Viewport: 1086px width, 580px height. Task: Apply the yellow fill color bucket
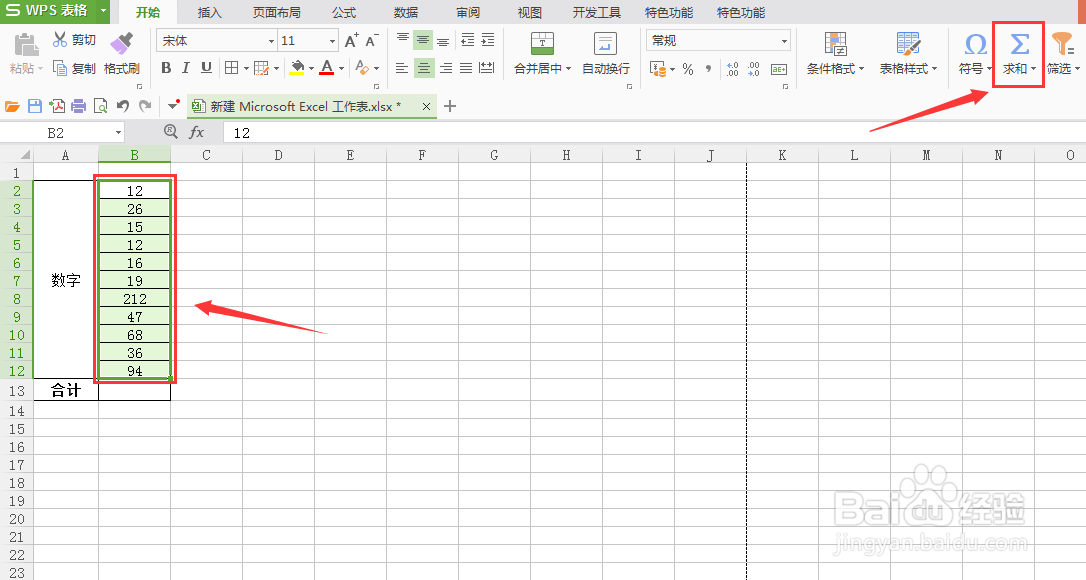[297, 68]
